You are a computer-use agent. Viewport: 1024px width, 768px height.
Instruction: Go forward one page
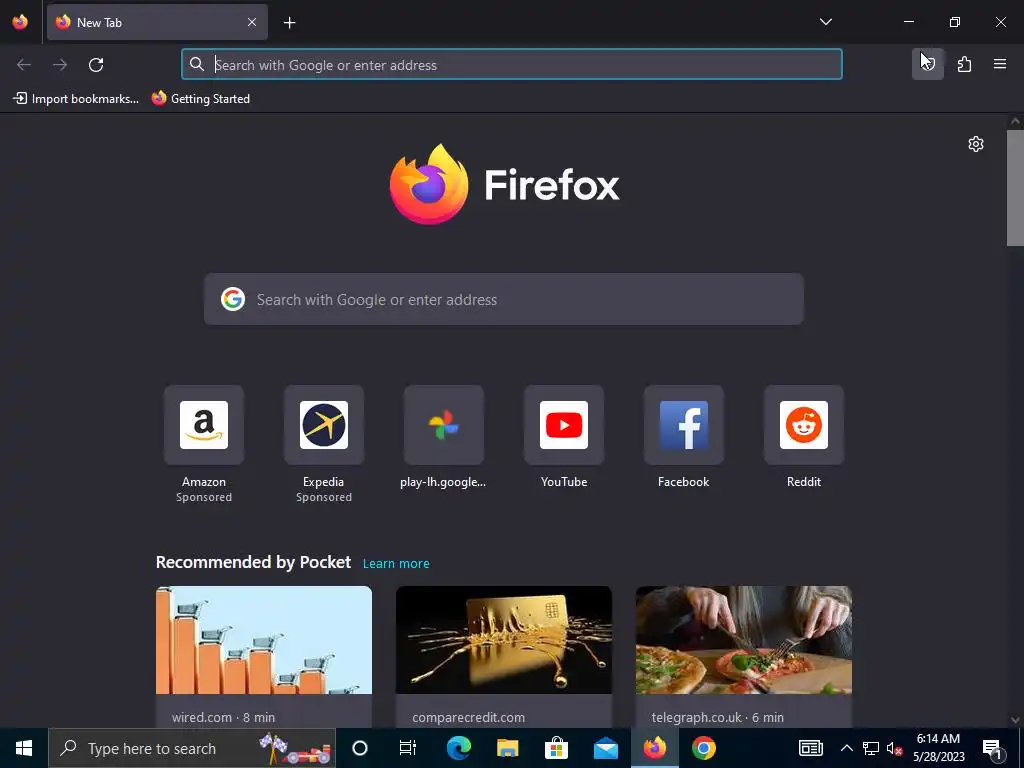click(x=60, y=65)
